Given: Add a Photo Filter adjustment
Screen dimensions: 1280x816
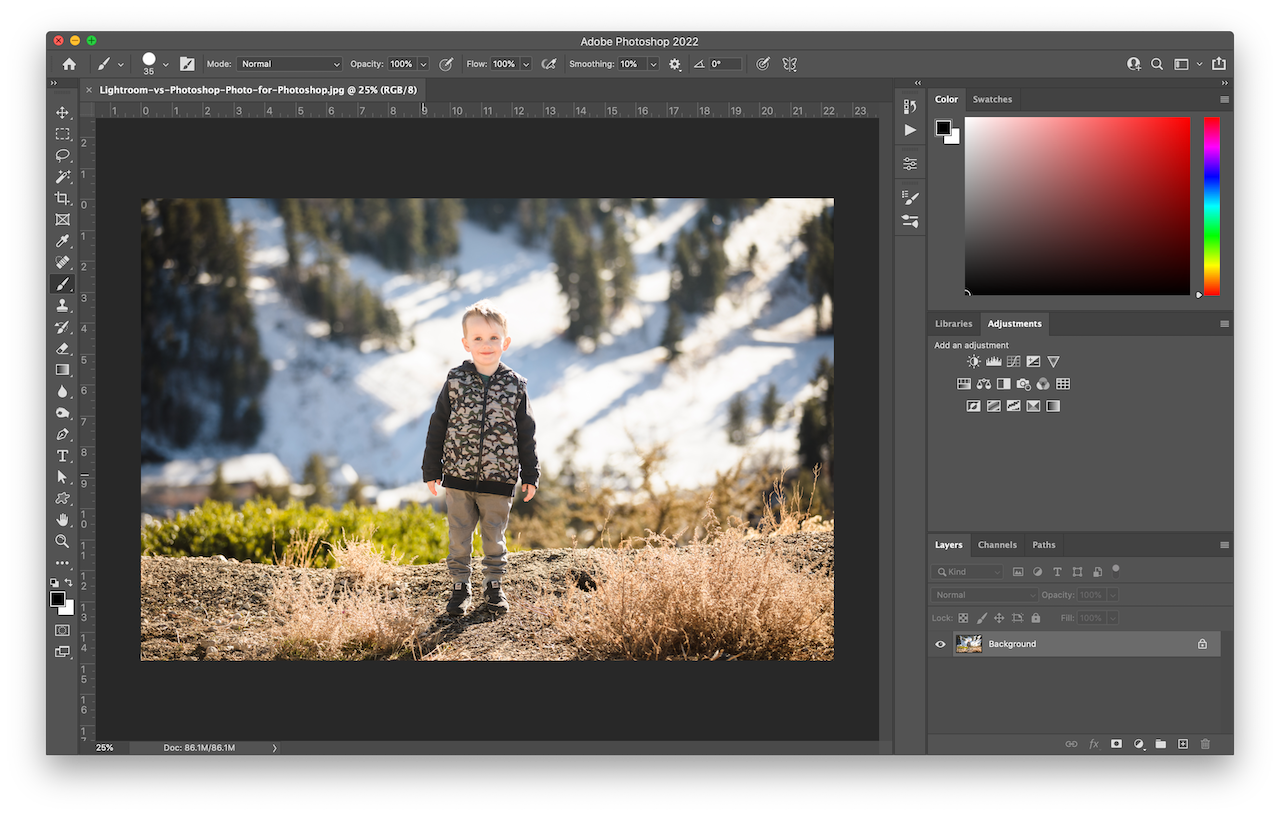Looking at the screenshot, I should pyautogui.click(x=1023, y=383).
